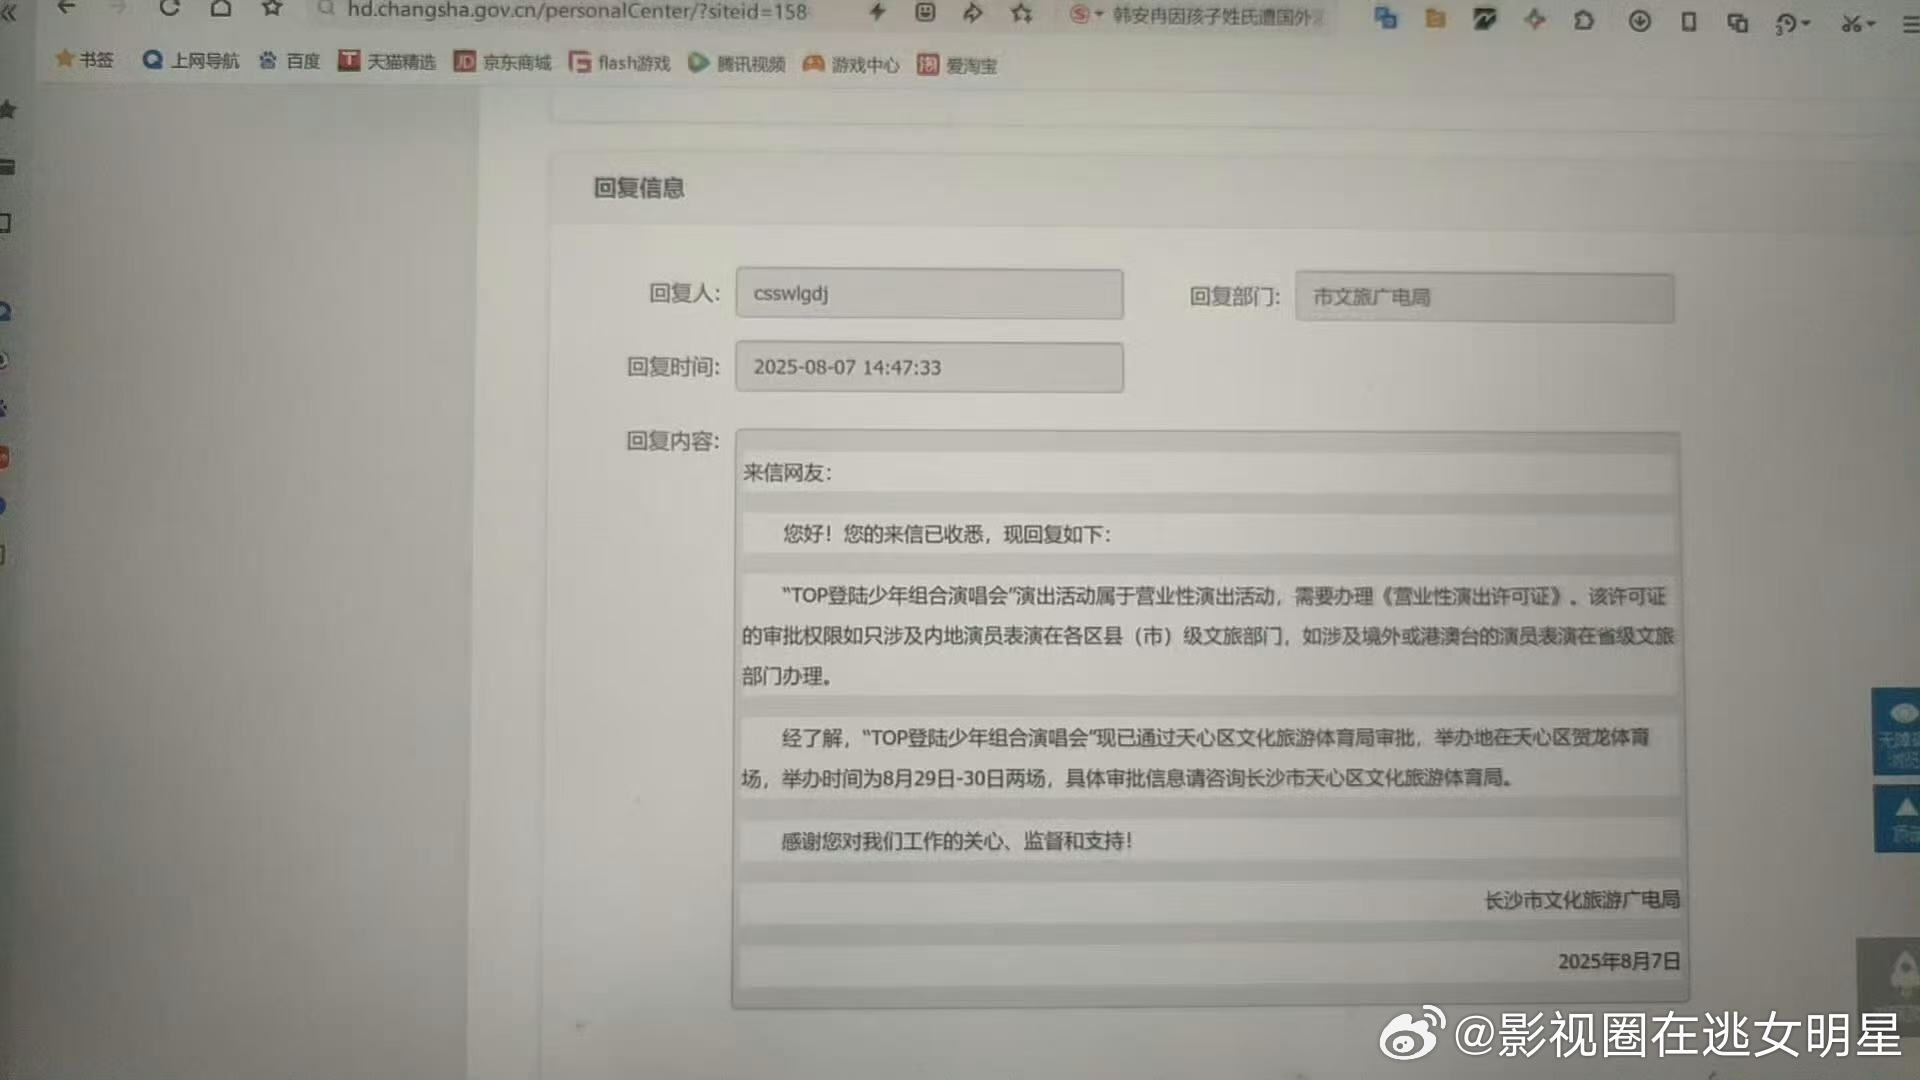The height and width of the screenshot is (1080, 1920).
Task: Click the multi-window icon in toolbar
Action: (1738, 22)
